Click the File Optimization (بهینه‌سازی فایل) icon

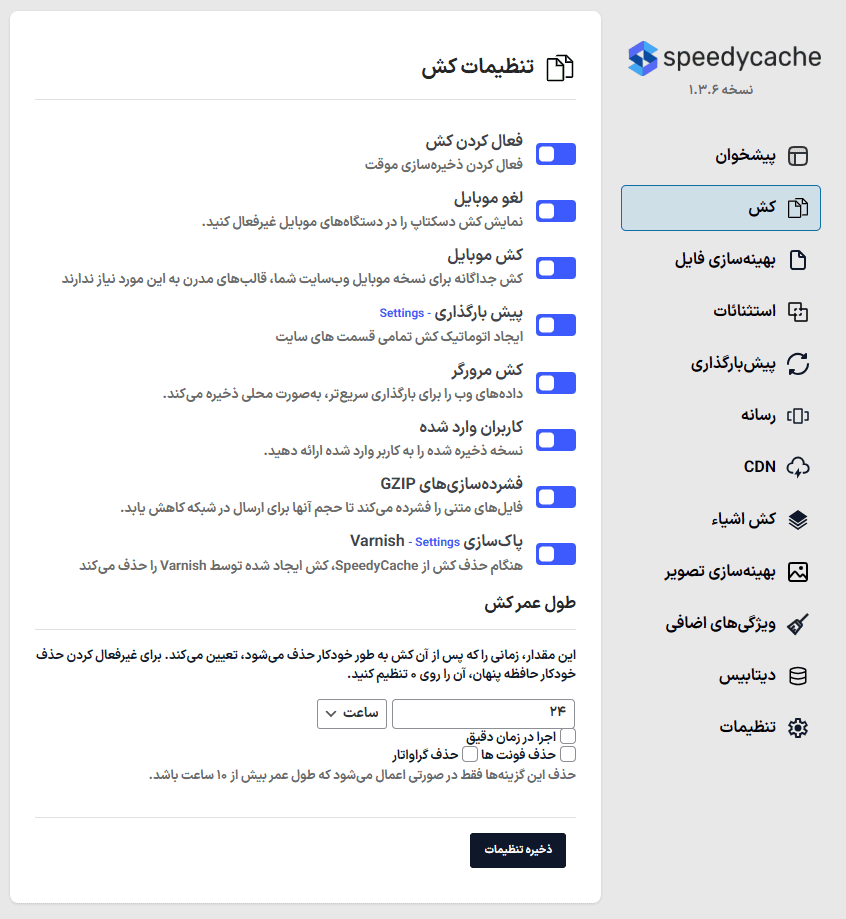point(798,260)
